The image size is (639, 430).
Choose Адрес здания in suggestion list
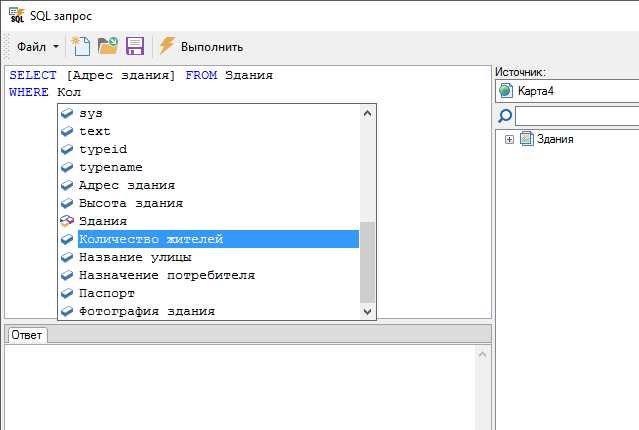click(127, 185)
